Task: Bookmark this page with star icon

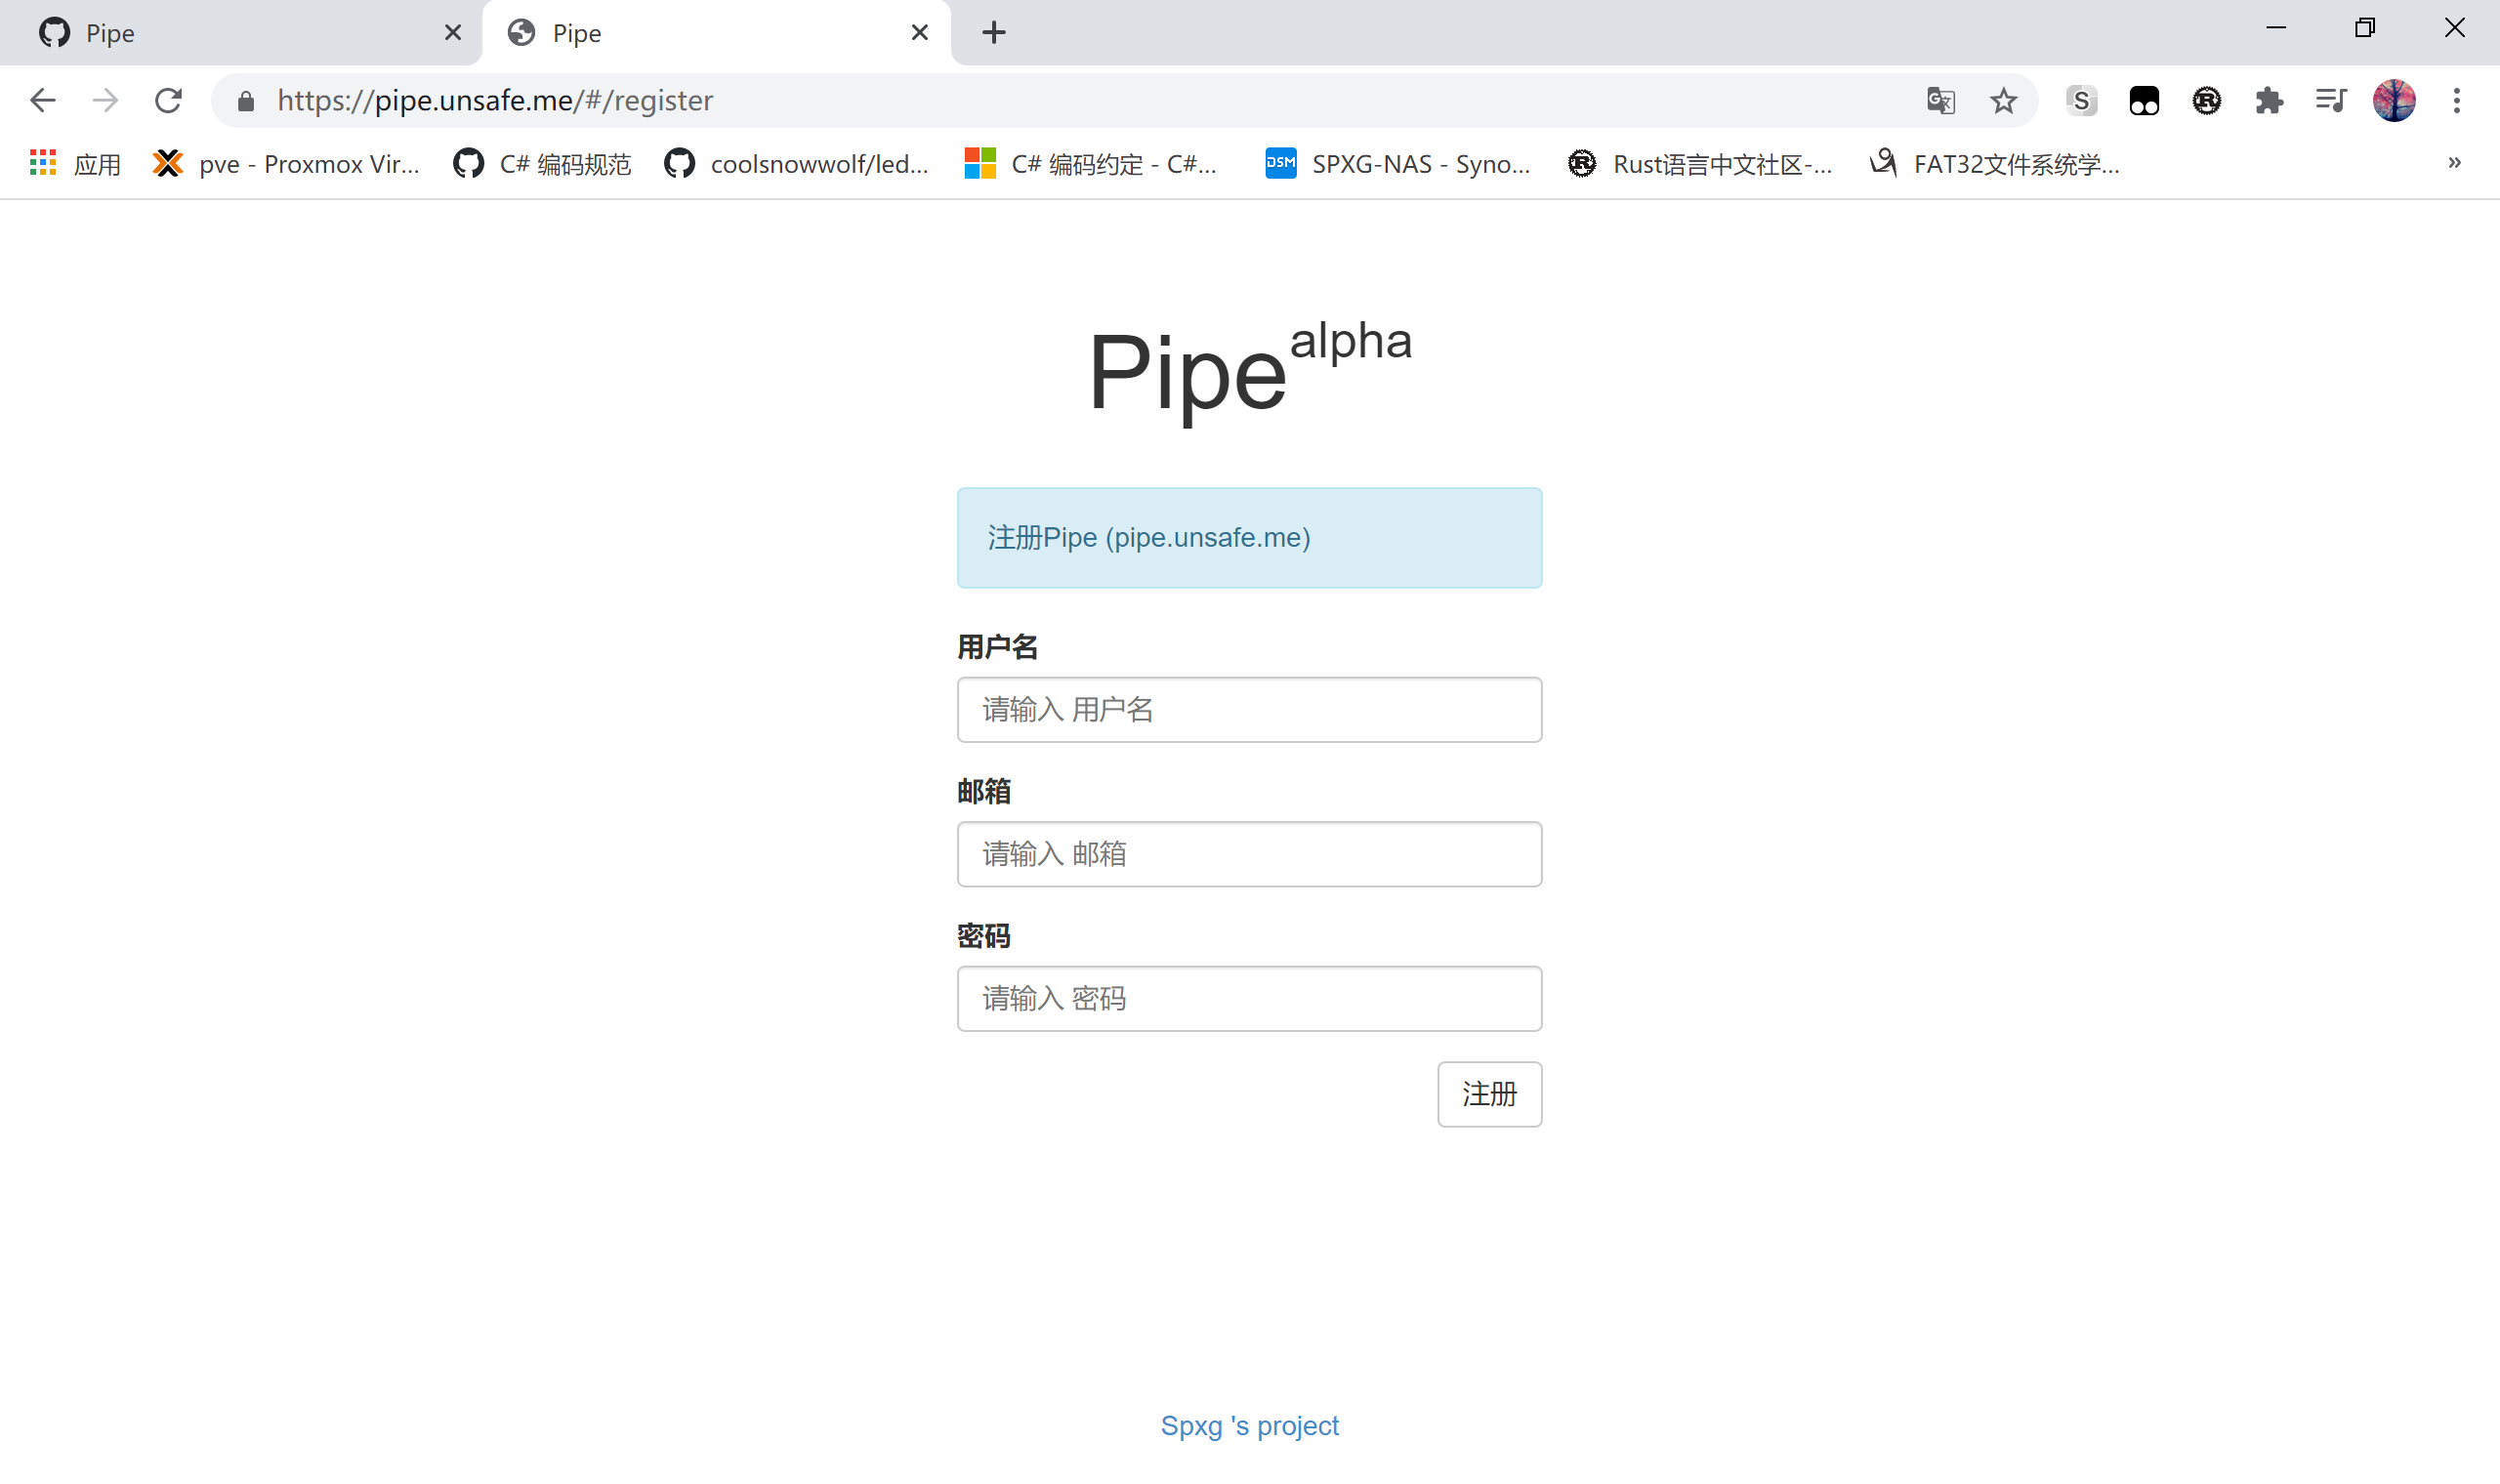Action: pyautogui.click(x=2003, y=100)
